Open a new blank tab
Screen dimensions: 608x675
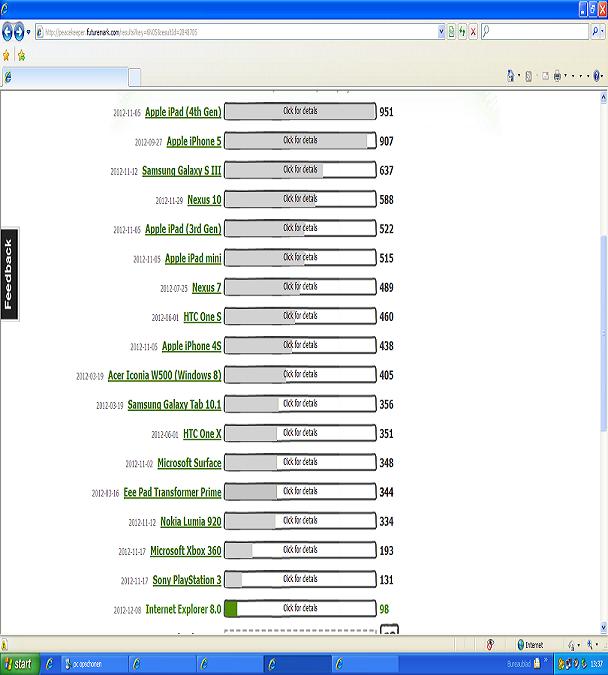click(135, 78)
